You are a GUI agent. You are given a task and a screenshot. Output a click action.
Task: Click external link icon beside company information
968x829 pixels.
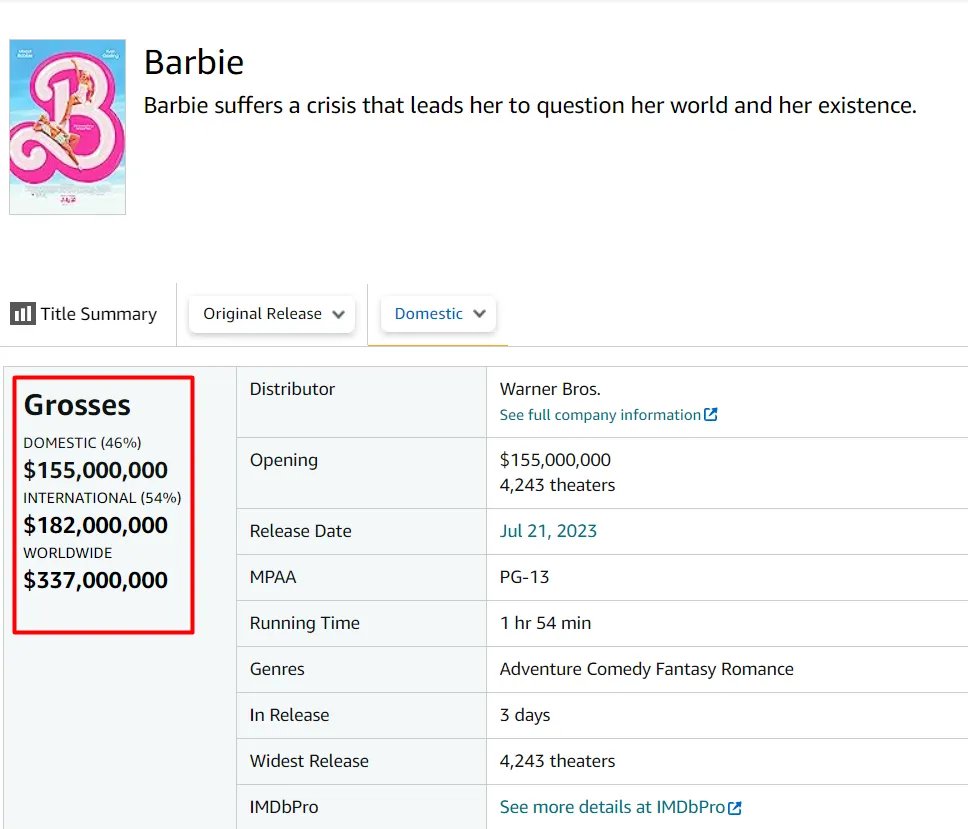(x=711, y=415)
